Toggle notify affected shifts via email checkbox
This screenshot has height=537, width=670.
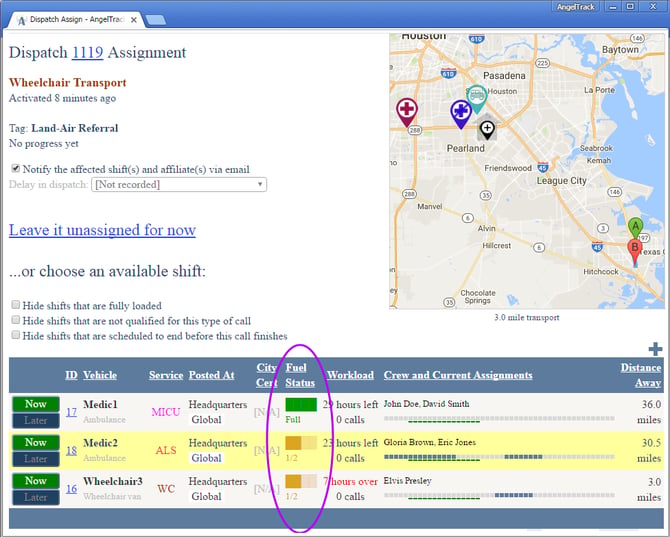pos(16,168)
